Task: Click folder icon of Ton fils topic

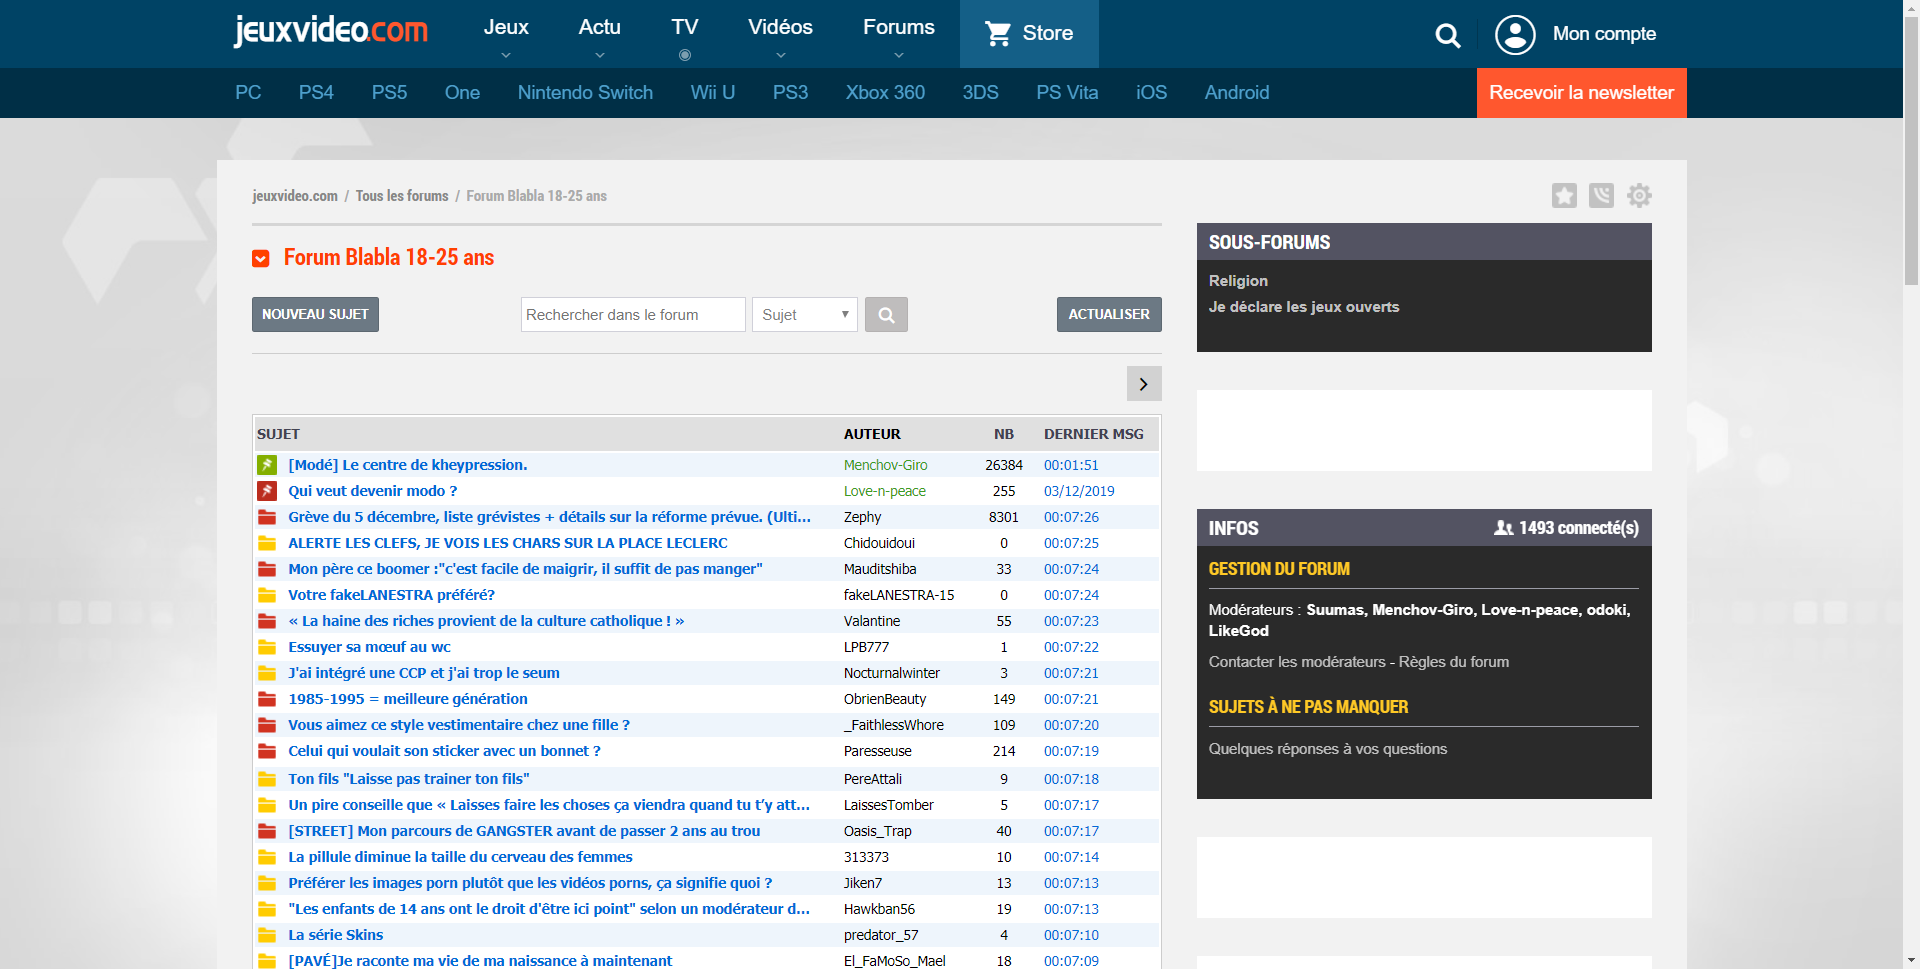Action: (x=267, y=779)
